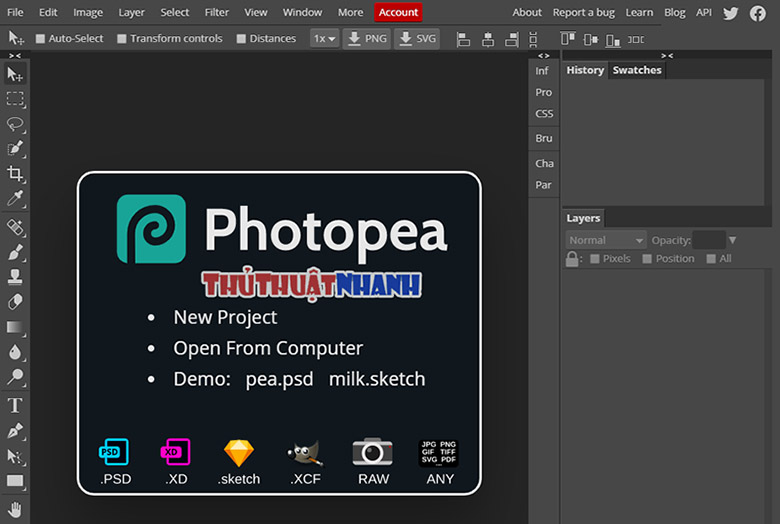Click the align left edges icon
This screenshot has width=780, height=524.
(463, 39)
